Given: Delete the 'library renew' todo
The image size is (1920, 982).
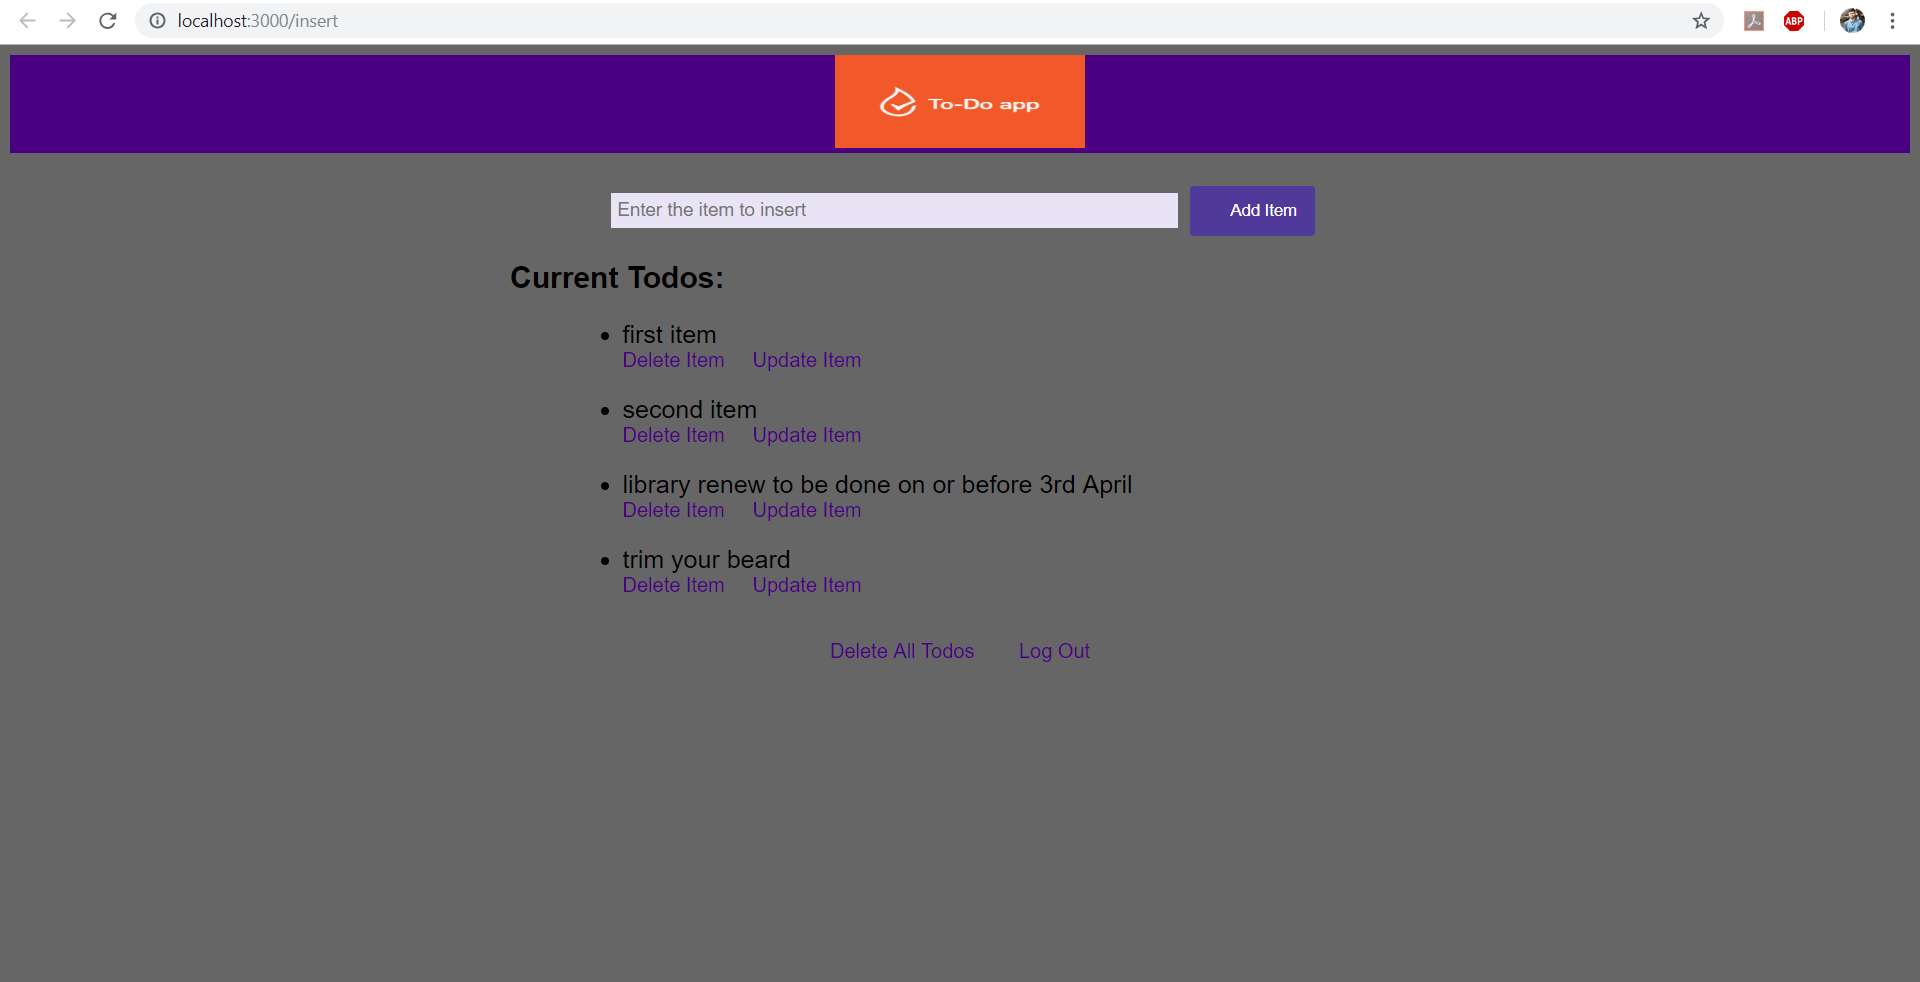Looking at the screenshot, I should coord(672,510).
